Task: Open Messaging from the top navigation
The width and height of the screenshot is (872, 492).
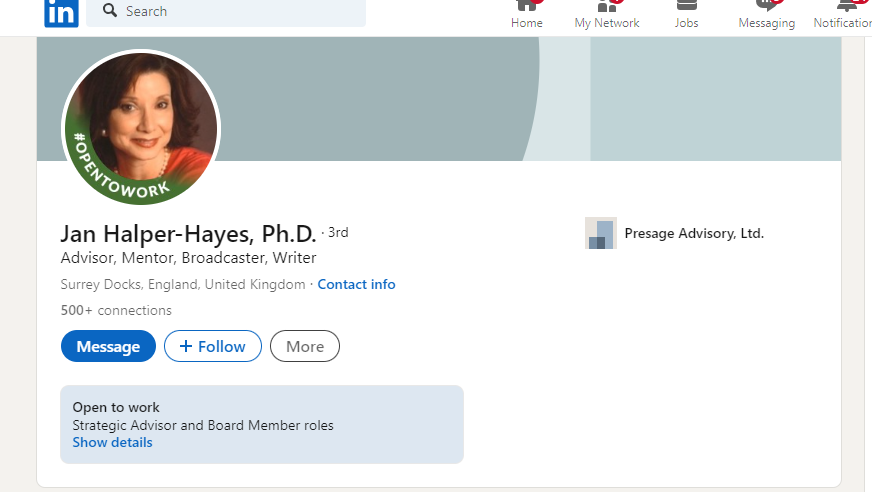Action: pyautogui.click(x=766, y=15)
